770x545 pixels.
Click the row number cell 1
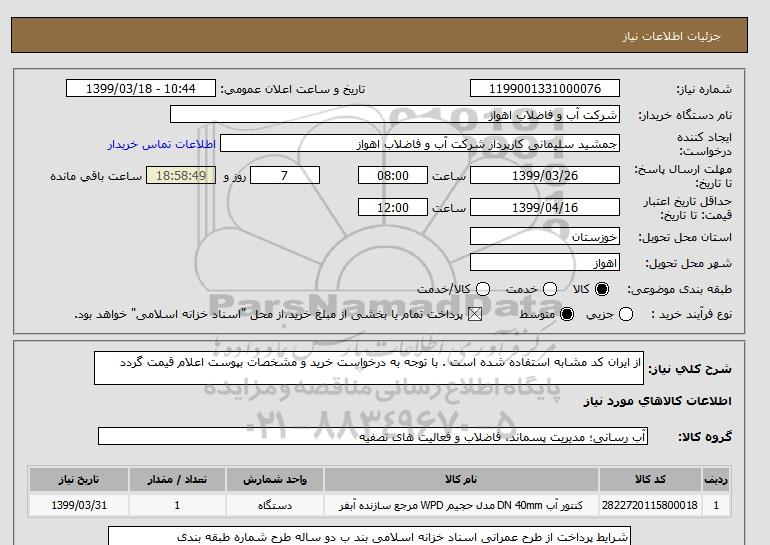pos(716,505)
